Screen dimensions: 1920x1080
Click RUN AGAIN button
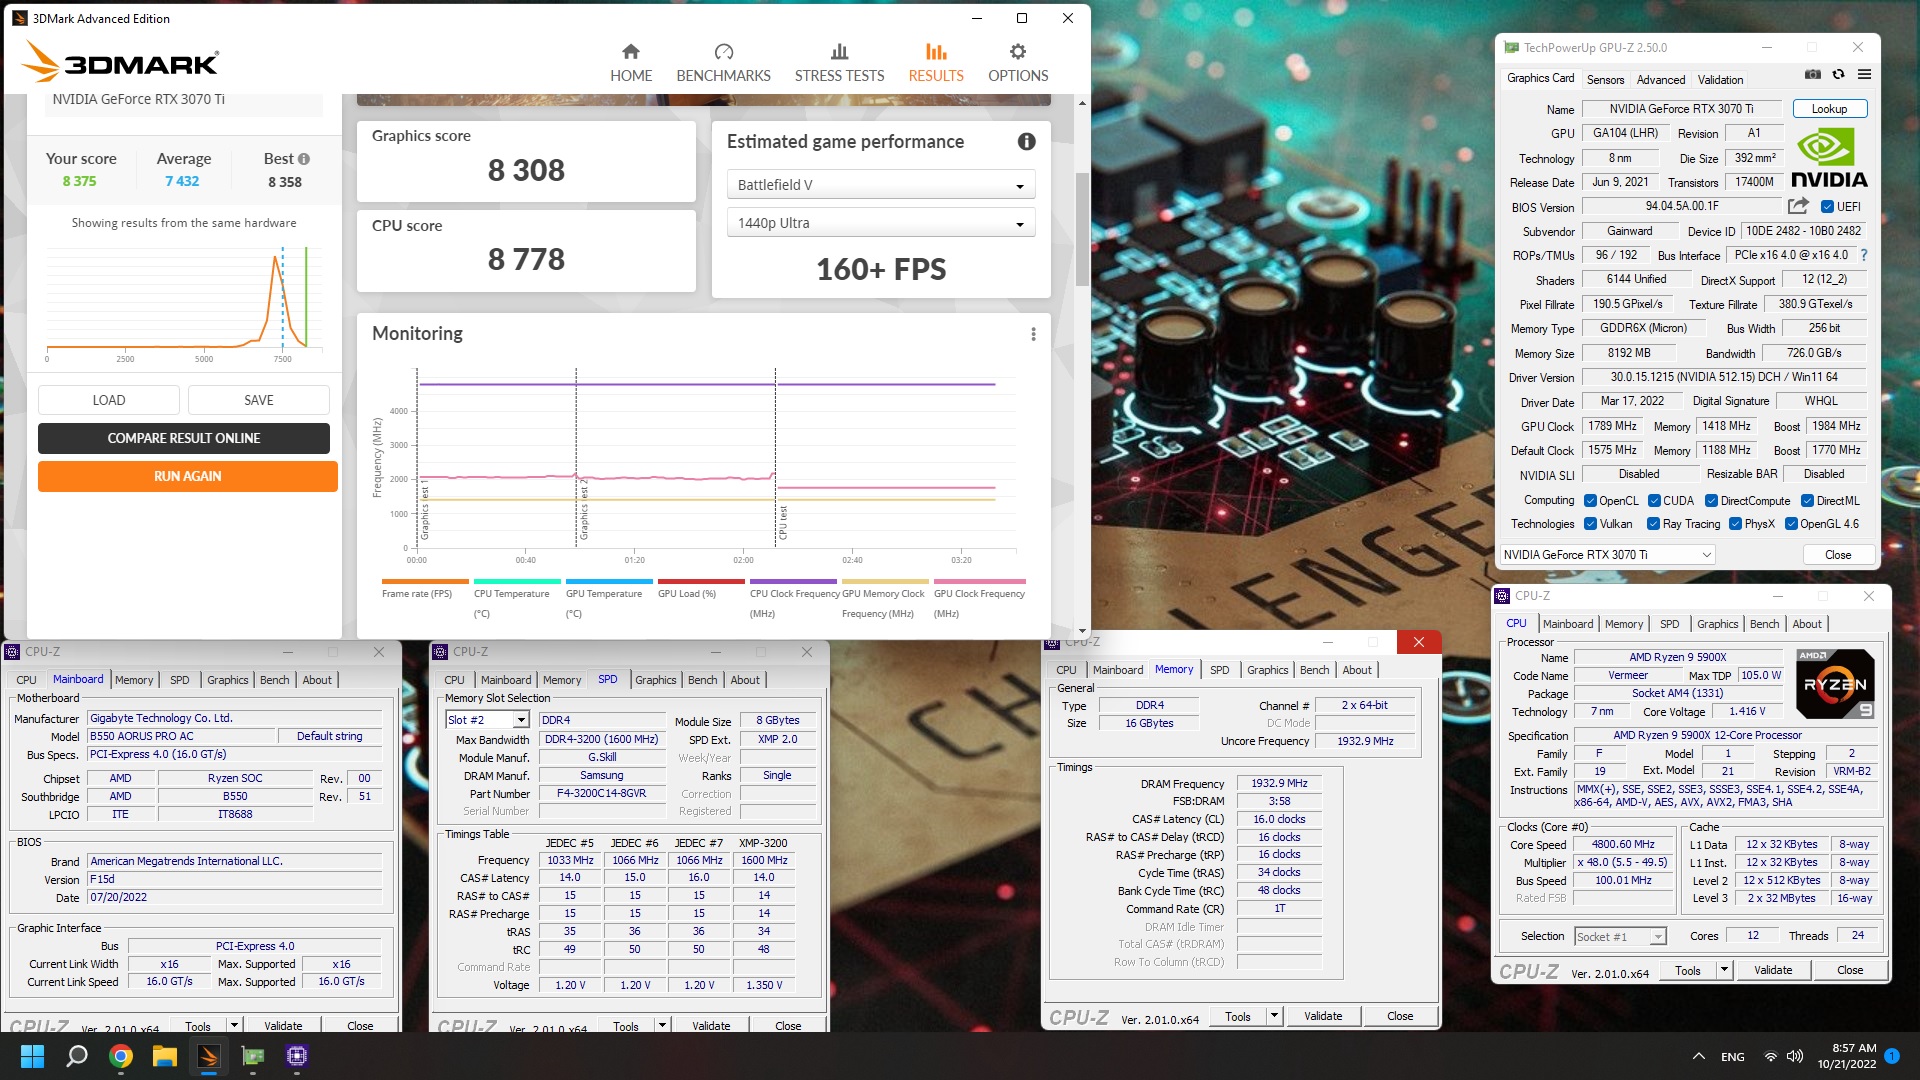pyautogui.click(x=188, y=476)
